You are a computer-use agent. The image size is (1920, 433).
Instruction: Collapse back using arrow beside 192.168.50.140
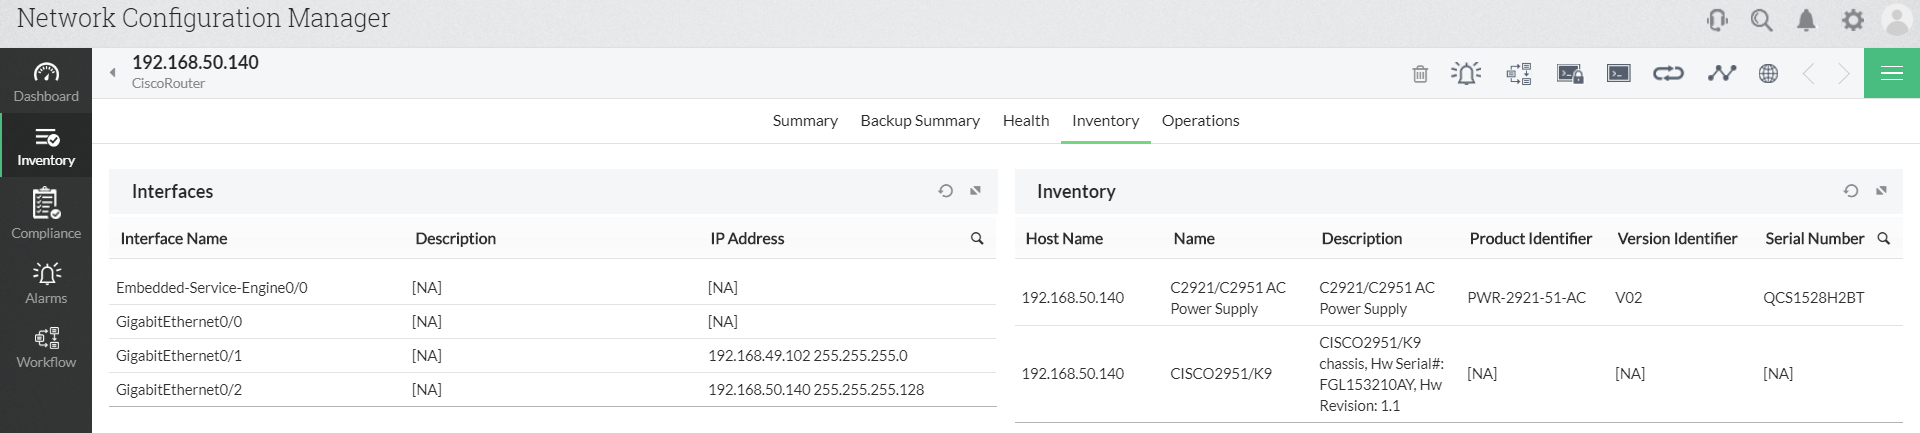click(113, 72)
